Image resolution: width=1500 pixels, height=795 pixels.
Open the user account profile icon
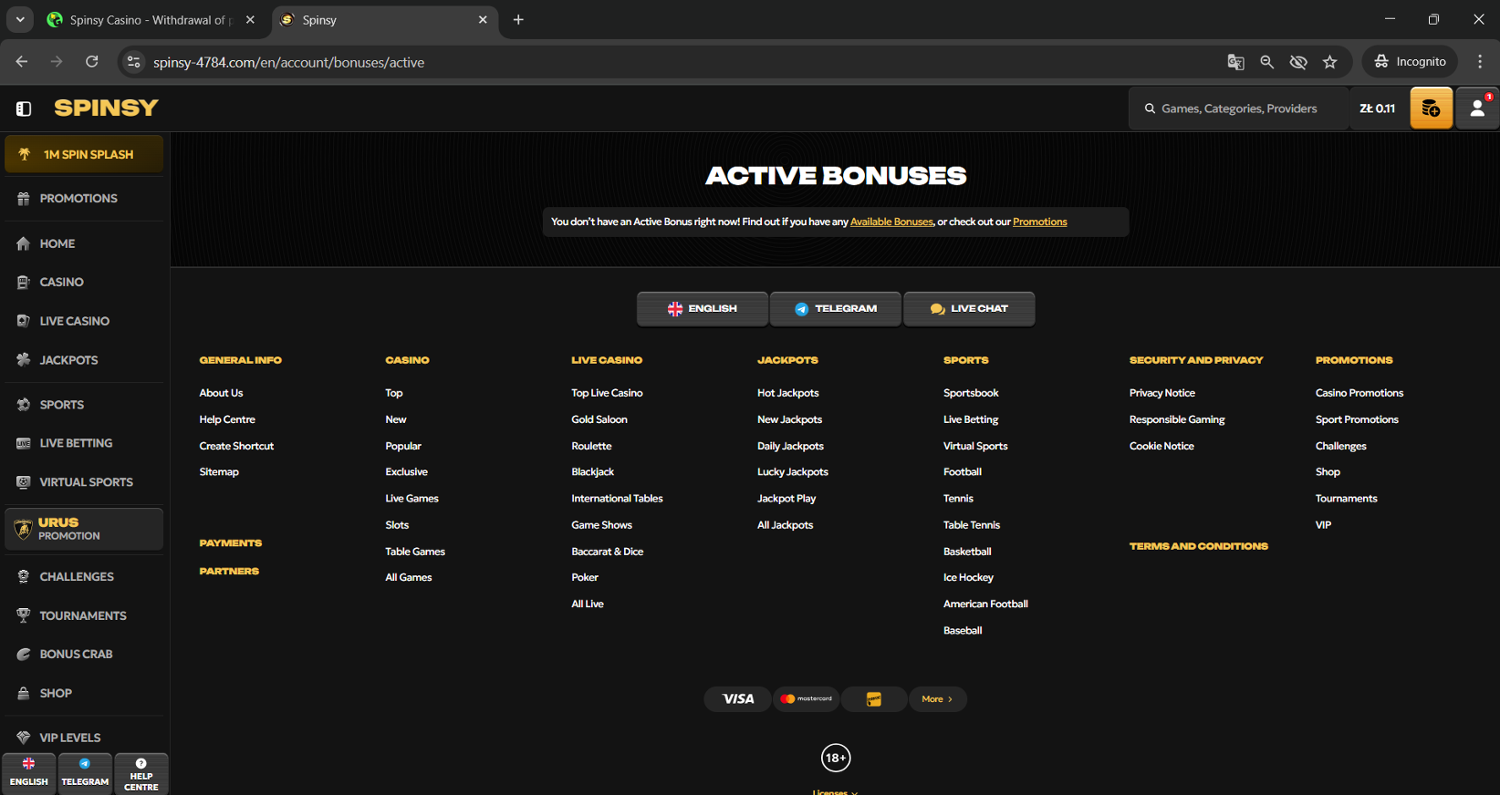[x=1476, y=108]
